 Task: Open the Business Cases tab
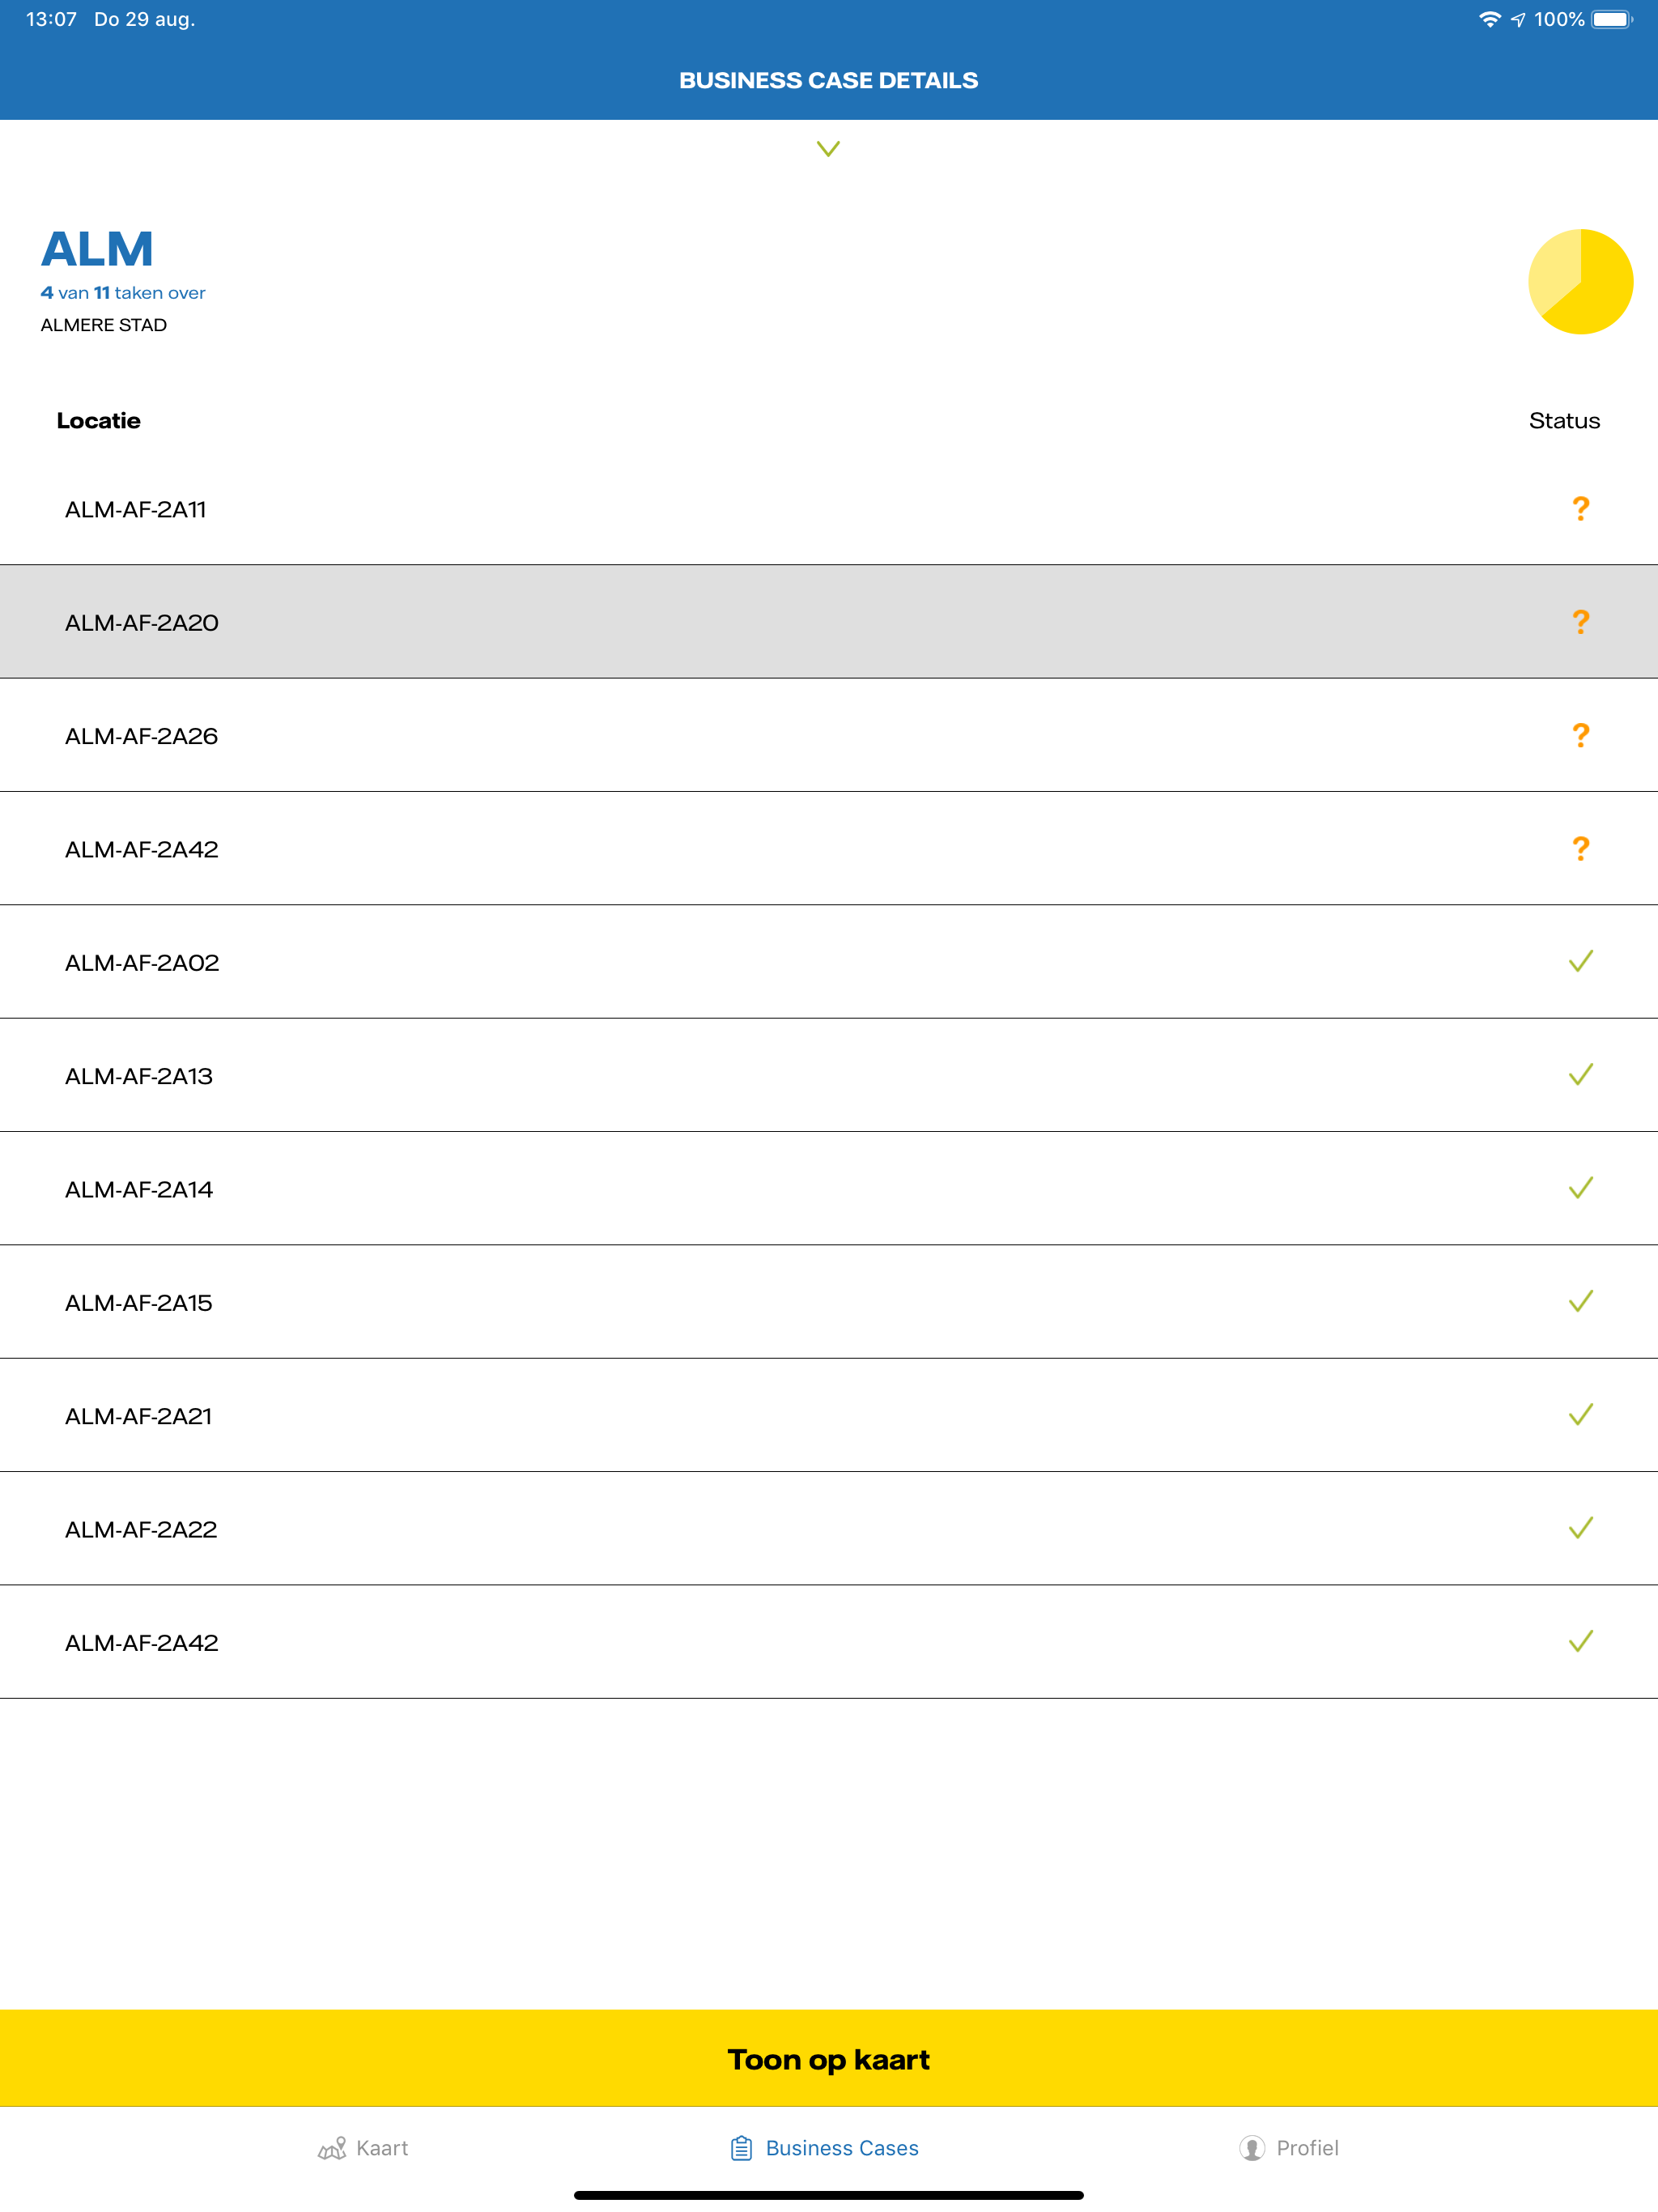(x=826, y=2148)
